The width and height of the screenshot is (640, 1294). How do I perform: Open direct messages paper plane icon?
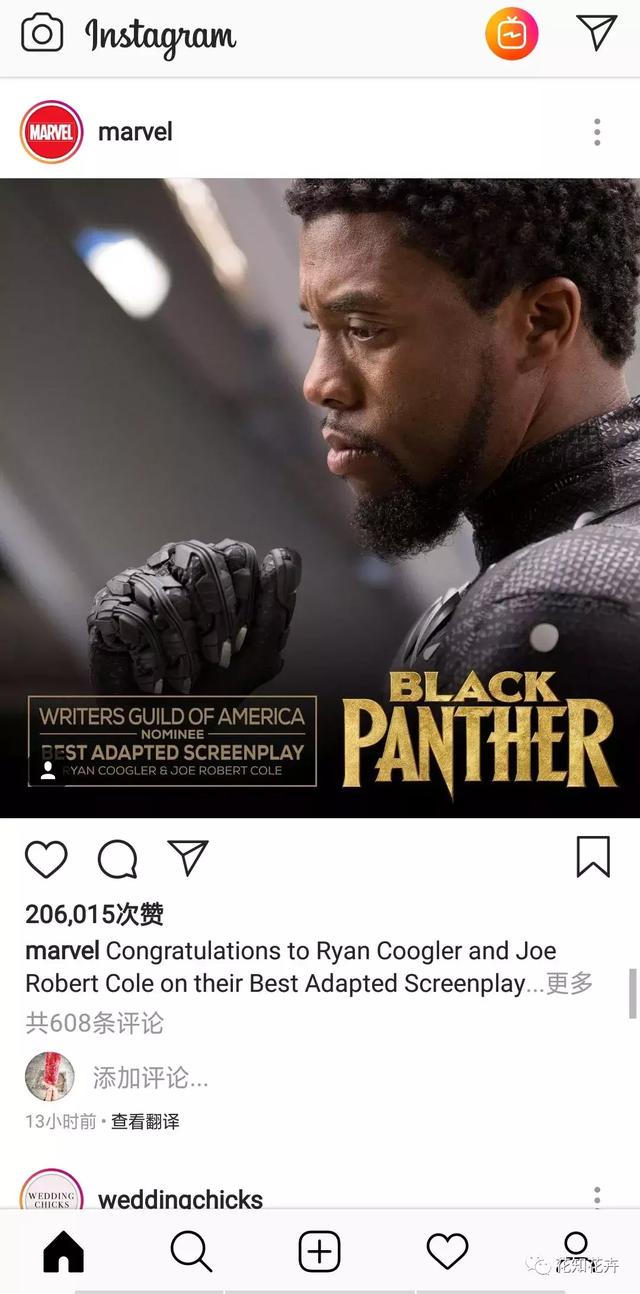tap(597, 33)
